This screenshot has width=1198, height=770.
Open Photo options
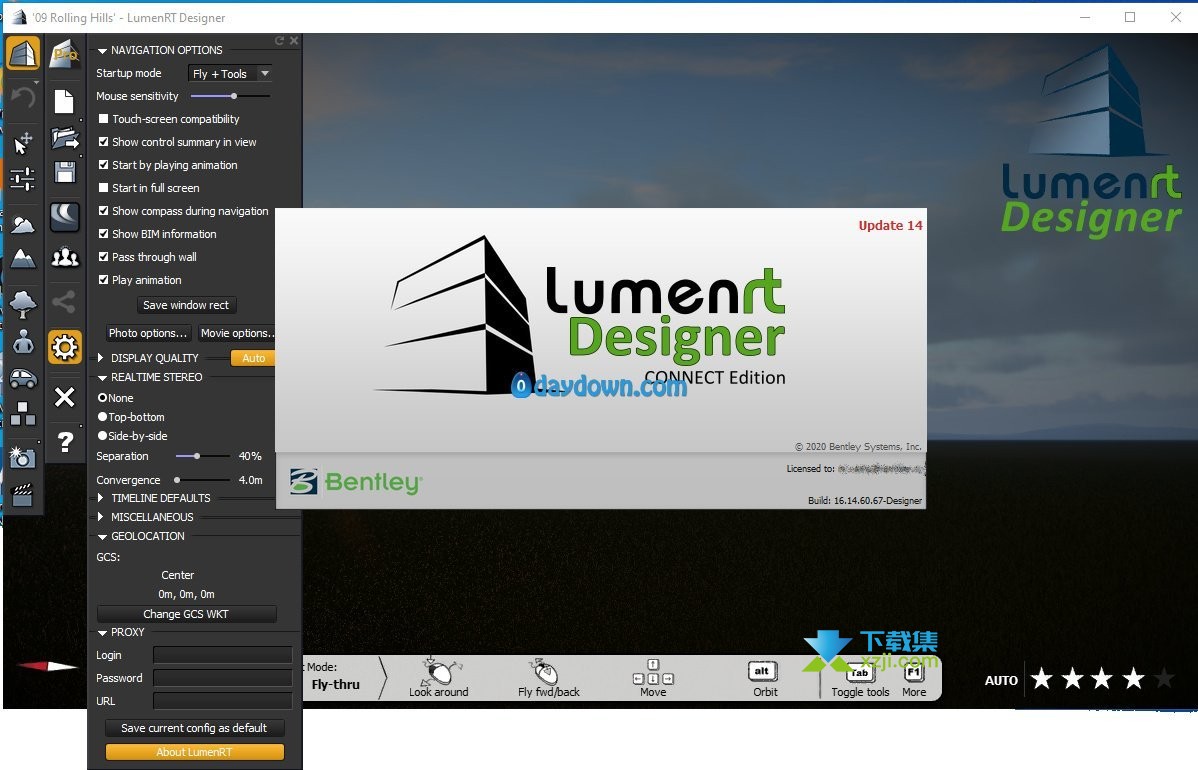[147, 333]
